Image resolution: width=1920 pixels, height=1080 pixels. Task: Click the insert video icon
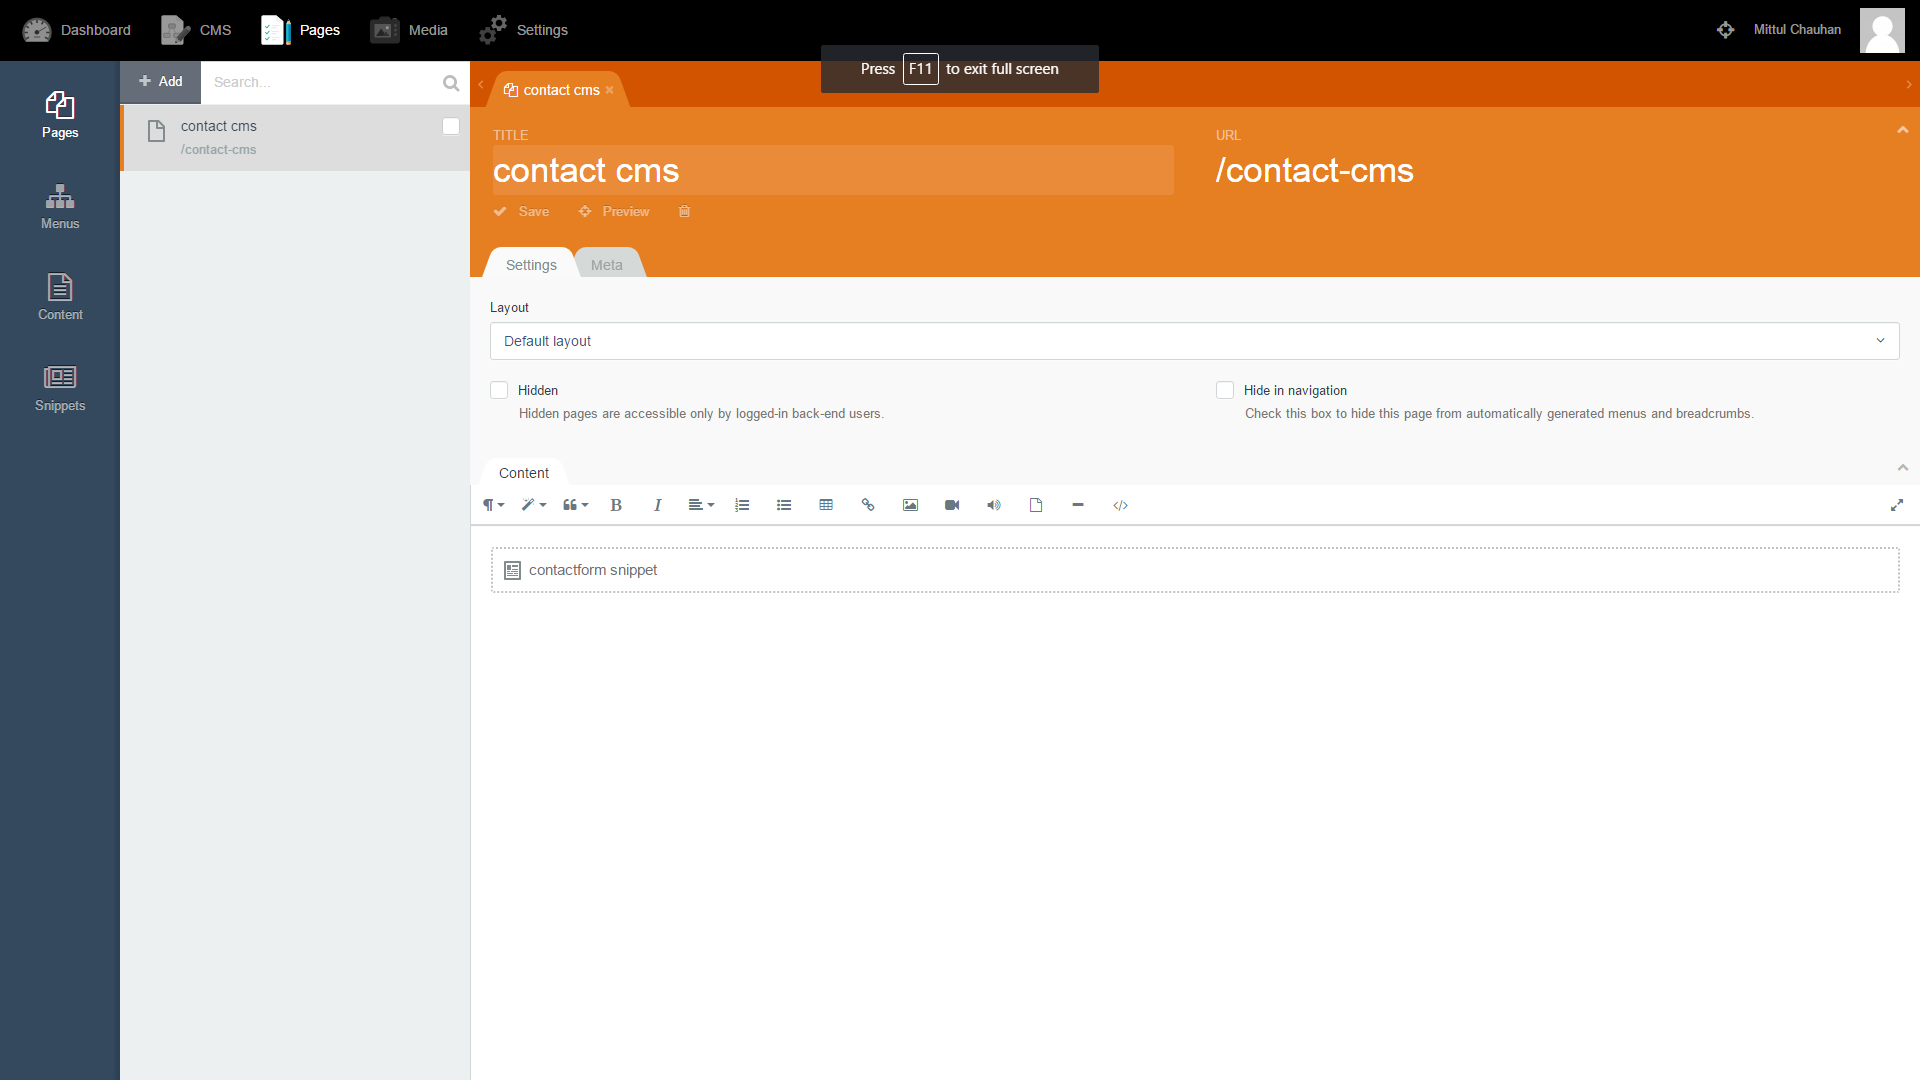(952, 504)
